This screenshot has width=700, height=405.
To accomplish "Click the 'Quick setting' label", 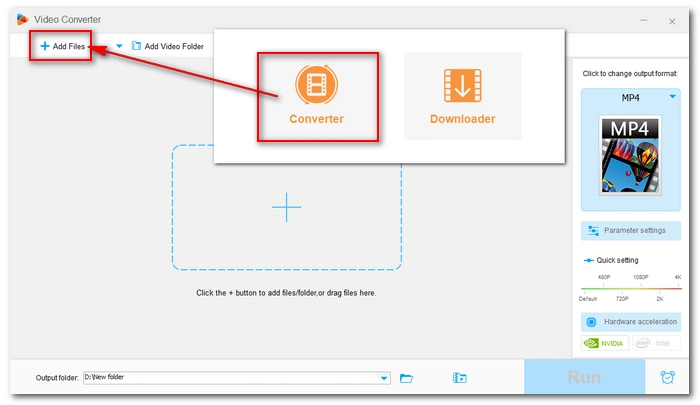I will (617, 260).
